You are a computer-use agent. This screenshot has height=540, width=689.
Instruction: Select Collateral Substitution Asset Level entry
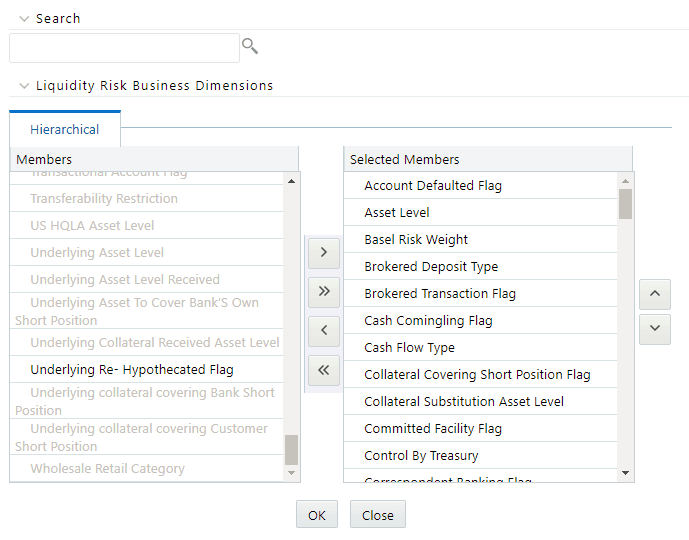481,402
